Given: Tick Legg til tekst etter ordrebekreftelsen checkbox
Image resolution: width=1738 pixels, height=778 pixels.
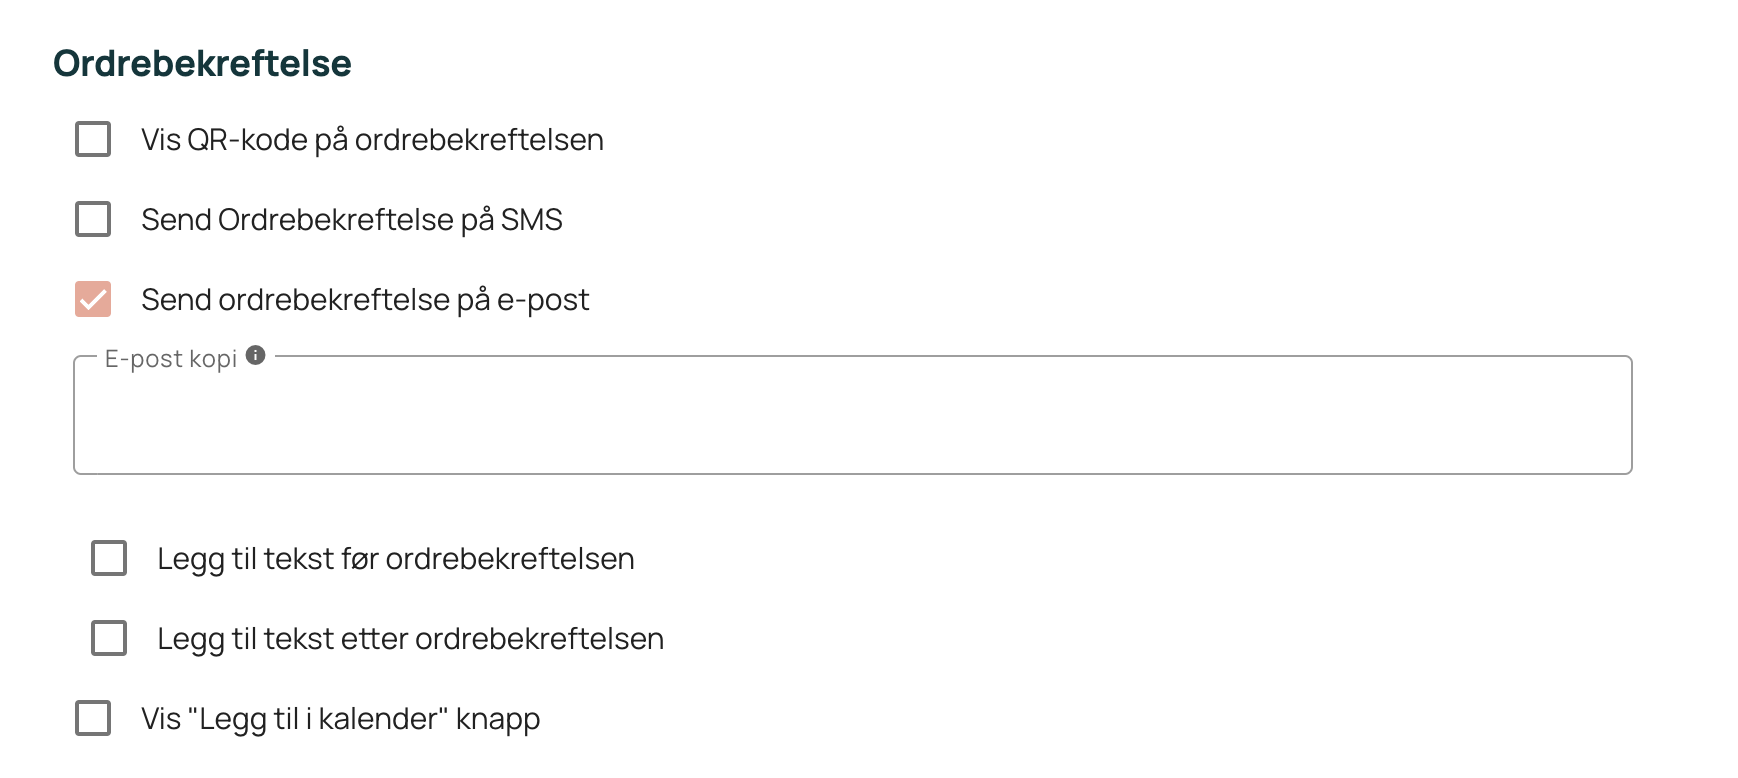Looking at the screenshot, I should (109, 638).
